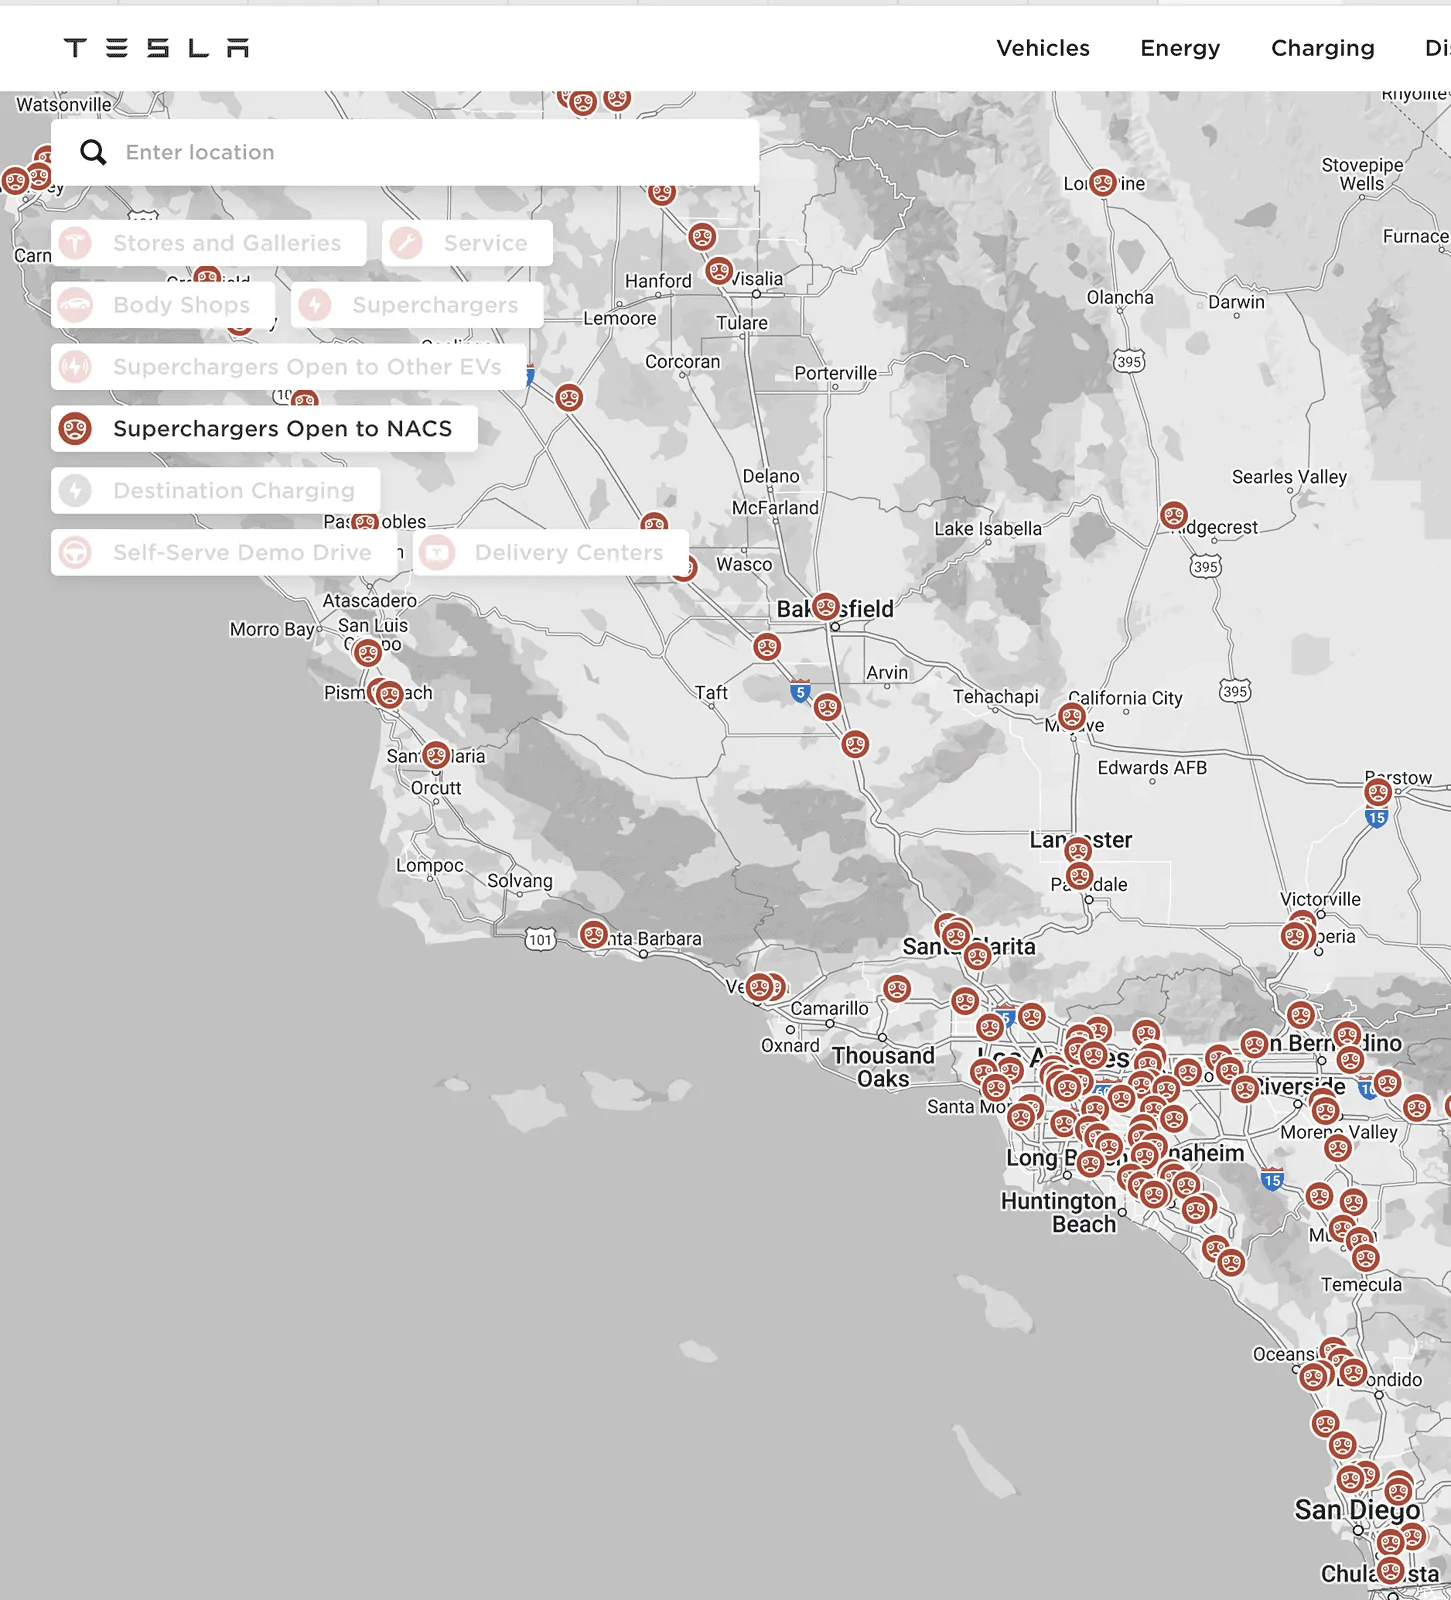Viewport: 1451px width, 1600px height.
Task: Click the Lompoc map label
Action: 430,865
